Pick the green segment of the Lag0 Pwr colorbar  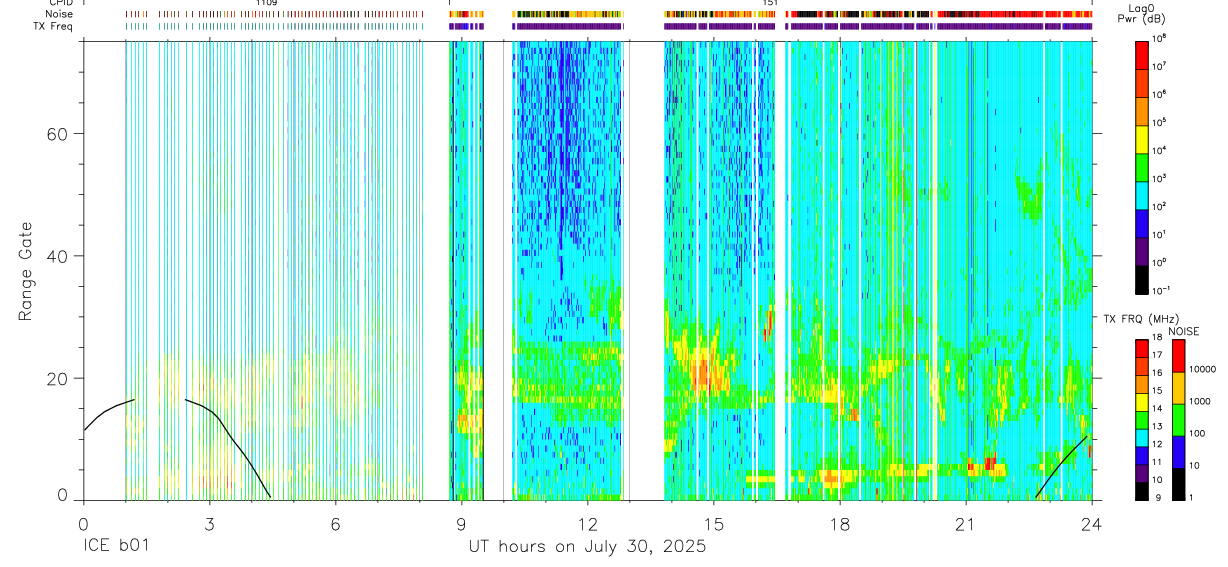click(x=1142, y=167)
